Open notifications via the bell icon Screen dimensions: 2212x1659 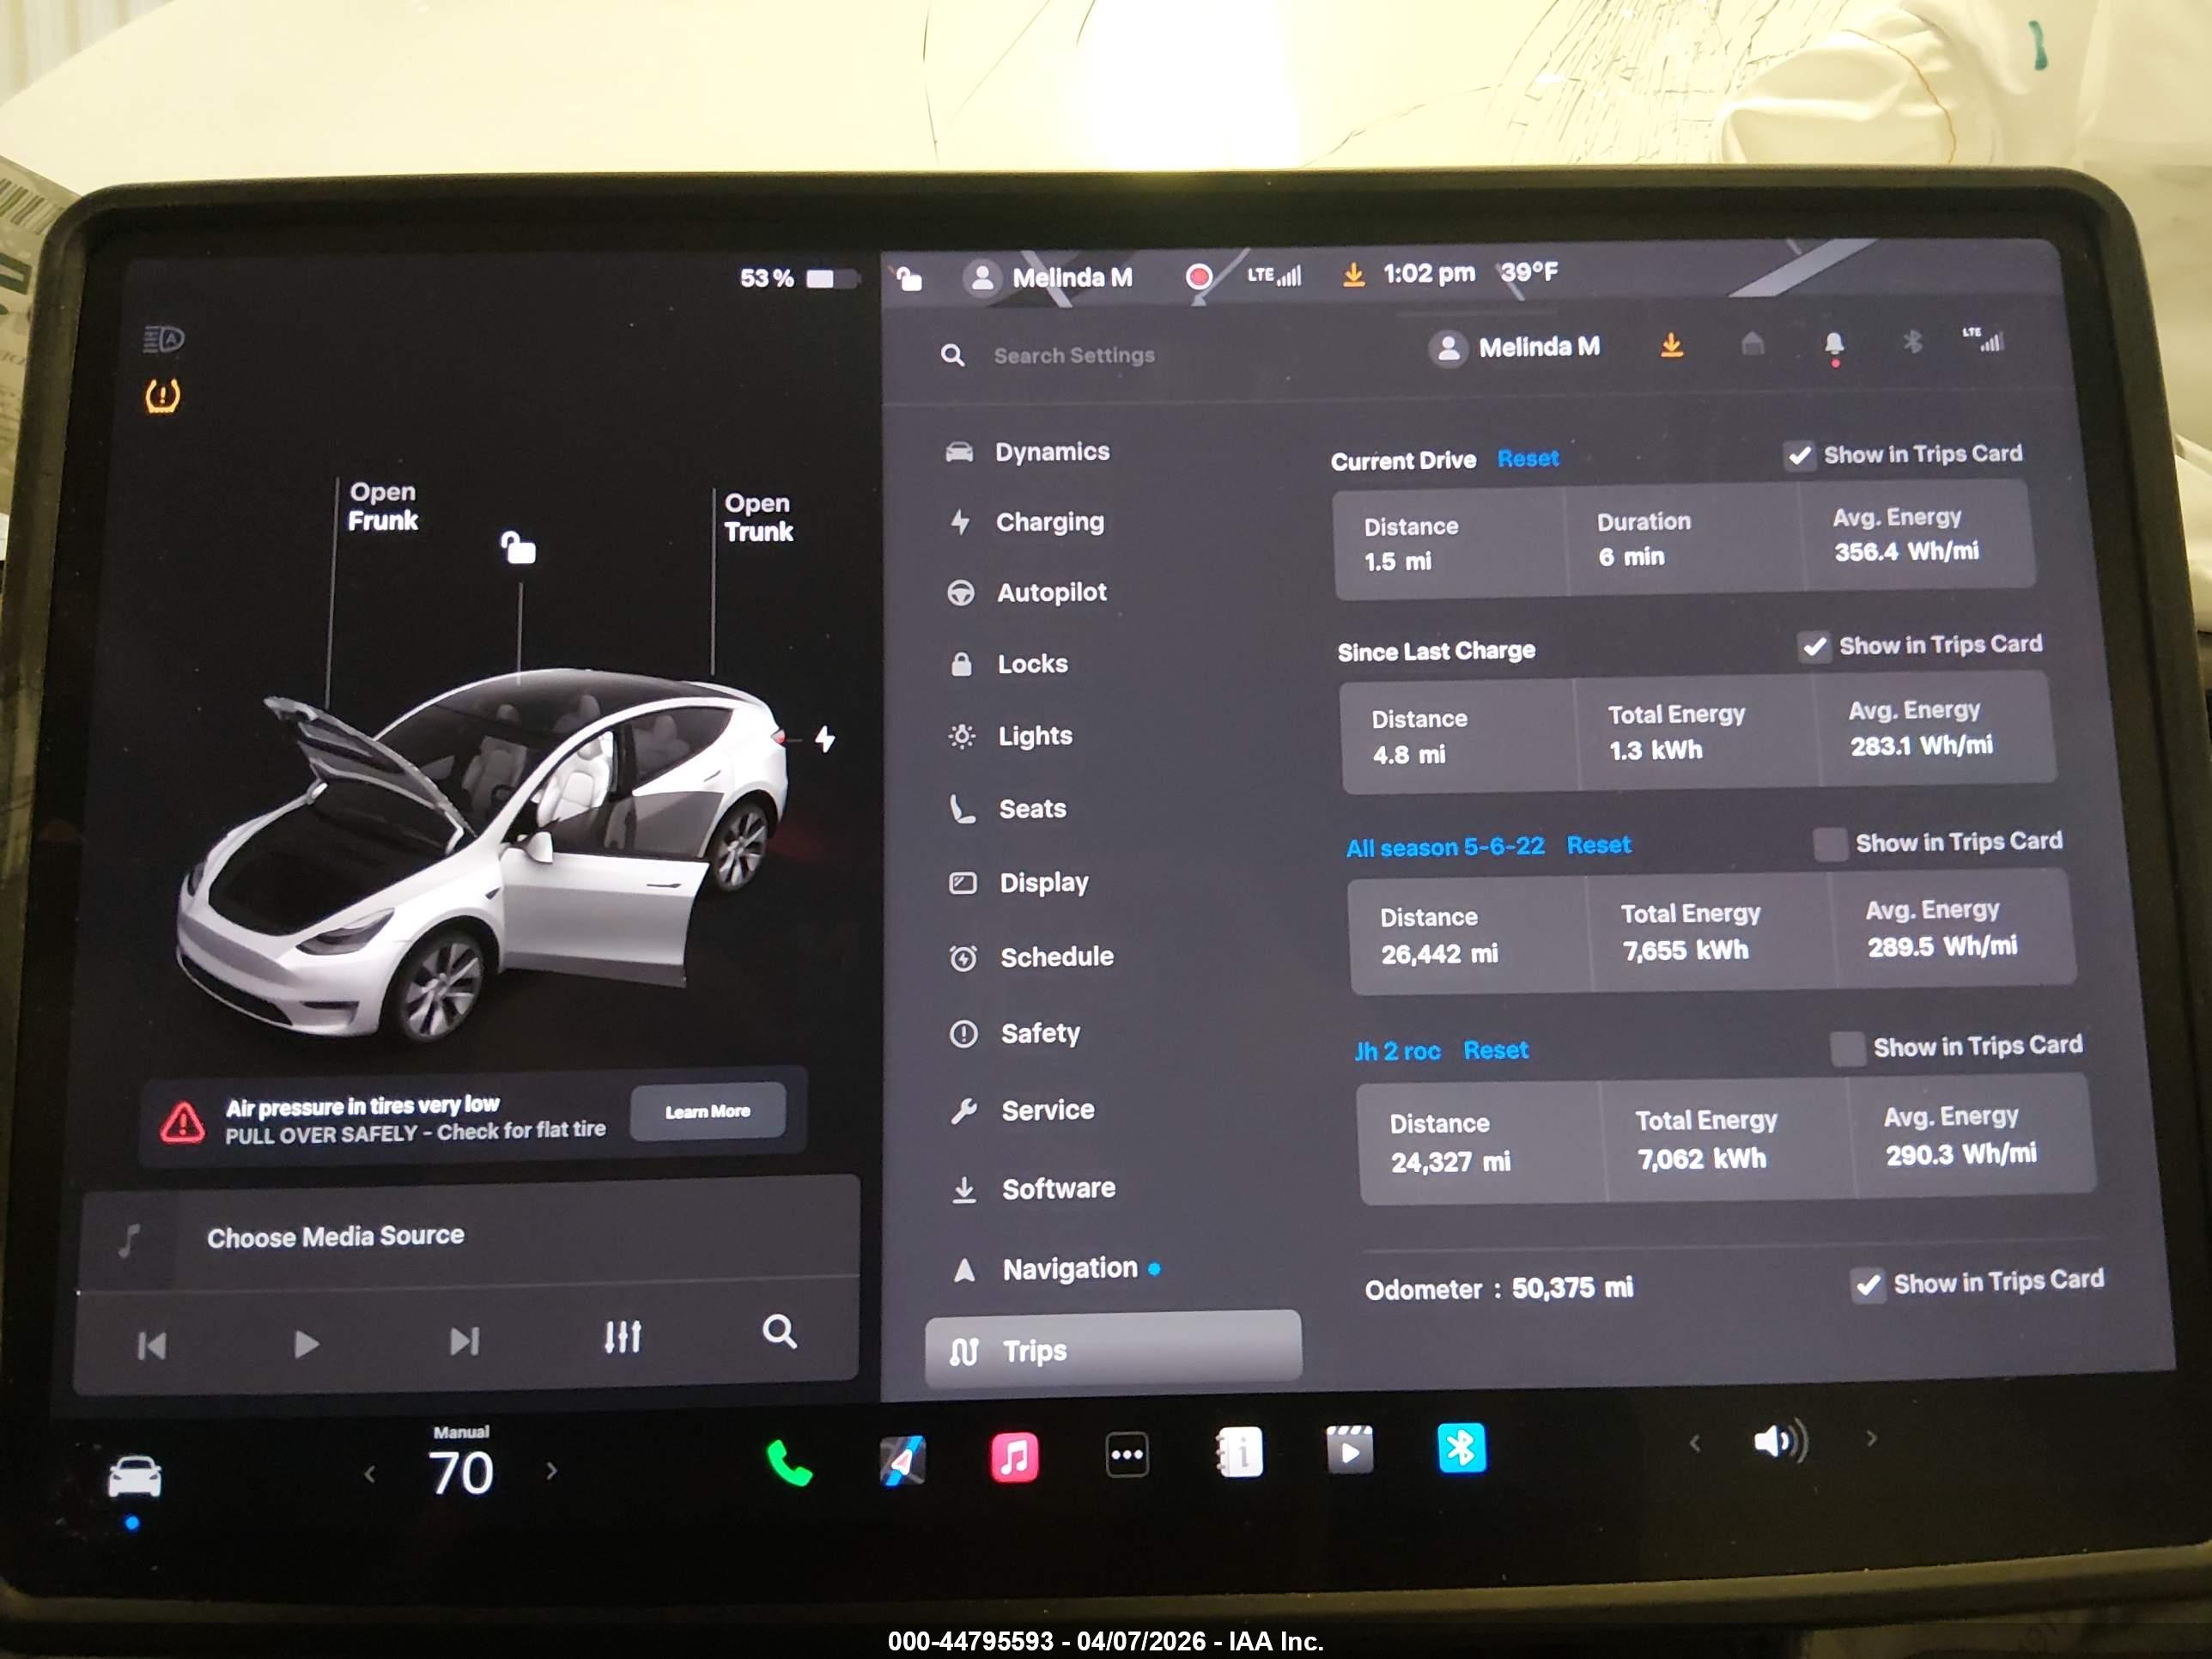click(1833, 346)
